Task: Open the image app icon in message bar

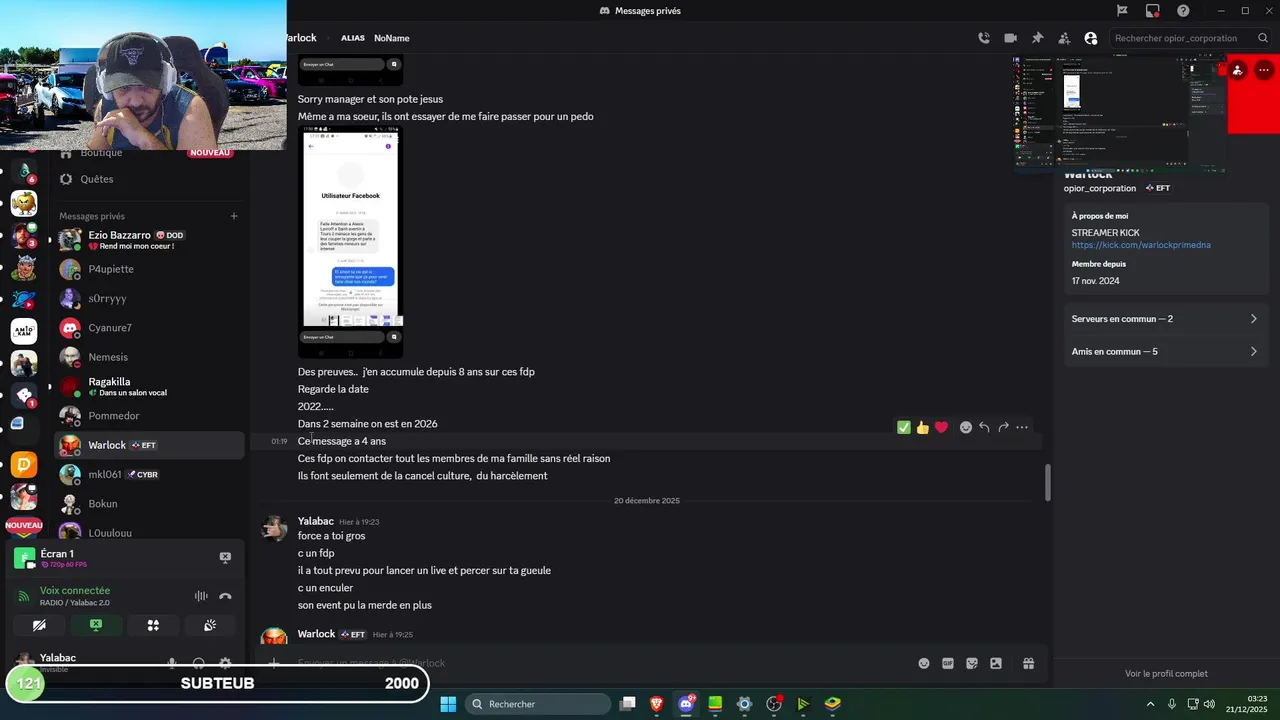Action: [x=996, y=663]
